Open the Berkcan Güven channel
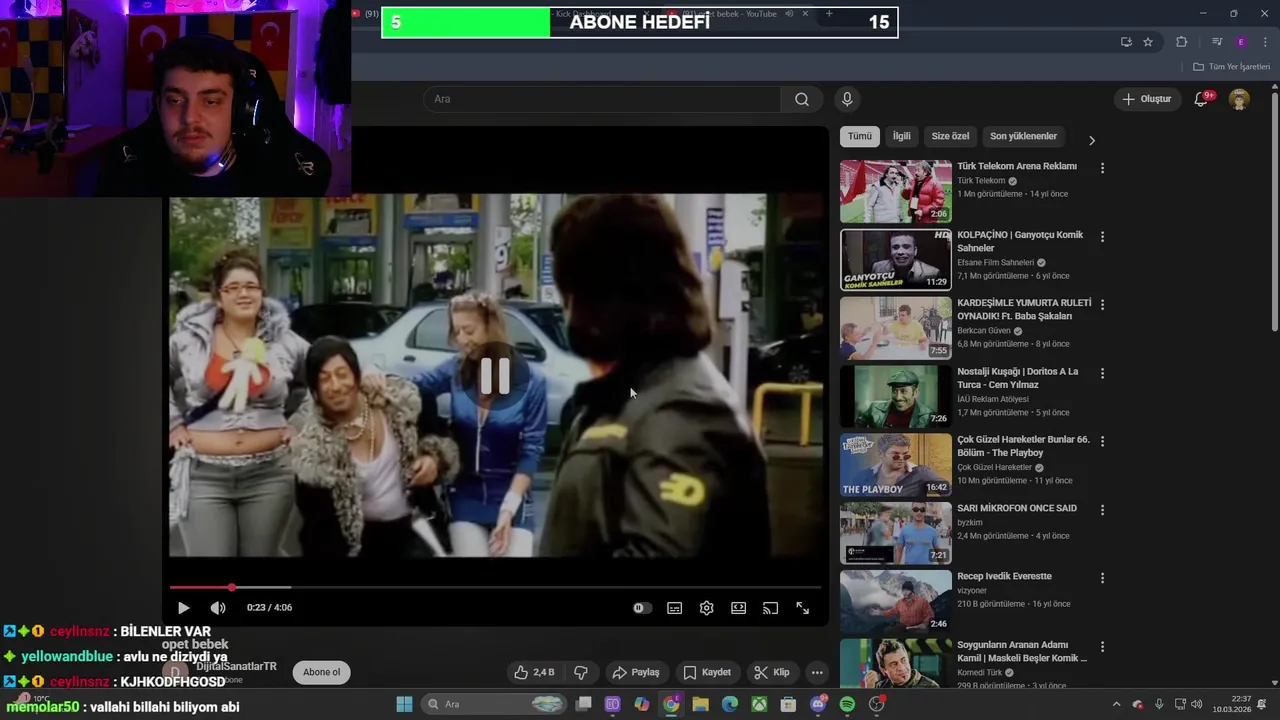The height and width of the screenshot is (720, 1280). (984, 331)
